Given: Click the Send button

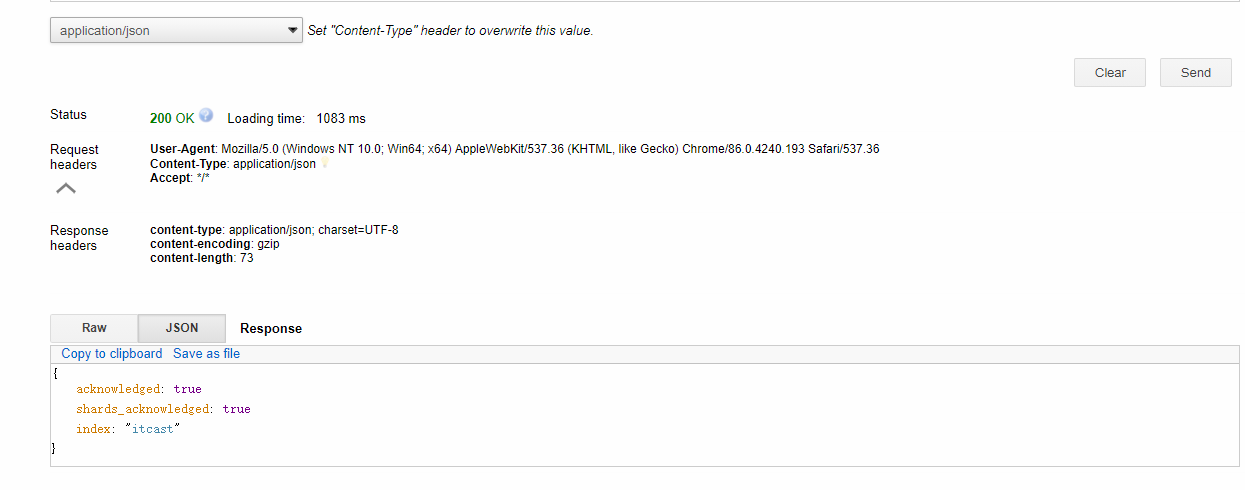Looking at the screenshot, I should (1195, 72).
